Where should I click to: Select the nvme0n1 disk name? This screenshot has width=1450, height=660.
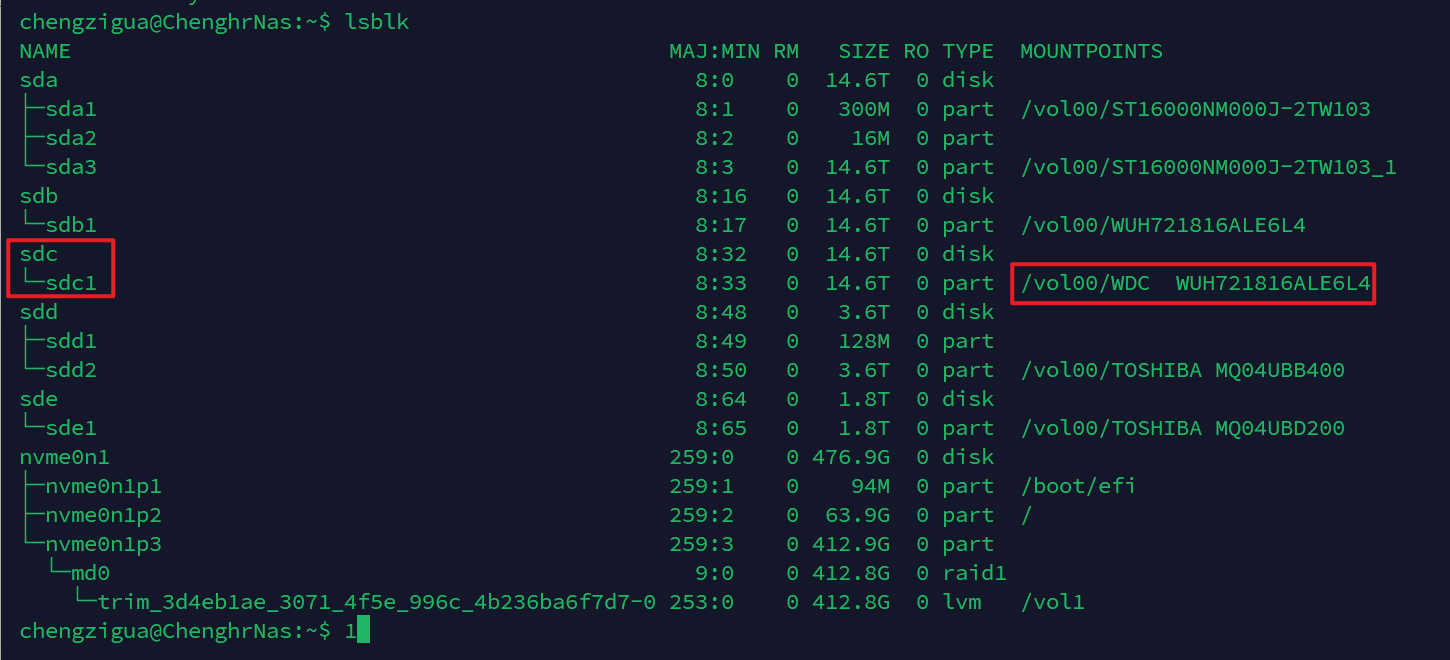(x=65, y=457)
